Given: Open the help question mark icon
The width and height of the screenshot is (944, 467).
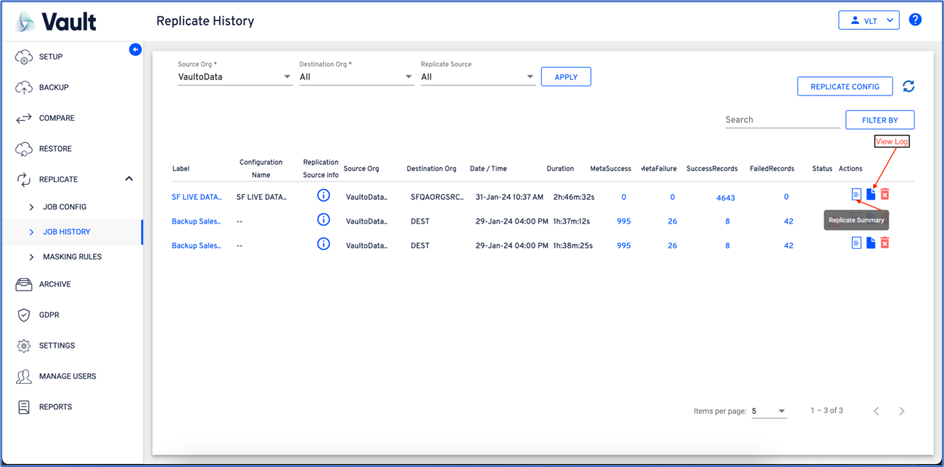Looking at the screenshot, I should (x=915, y=20).
